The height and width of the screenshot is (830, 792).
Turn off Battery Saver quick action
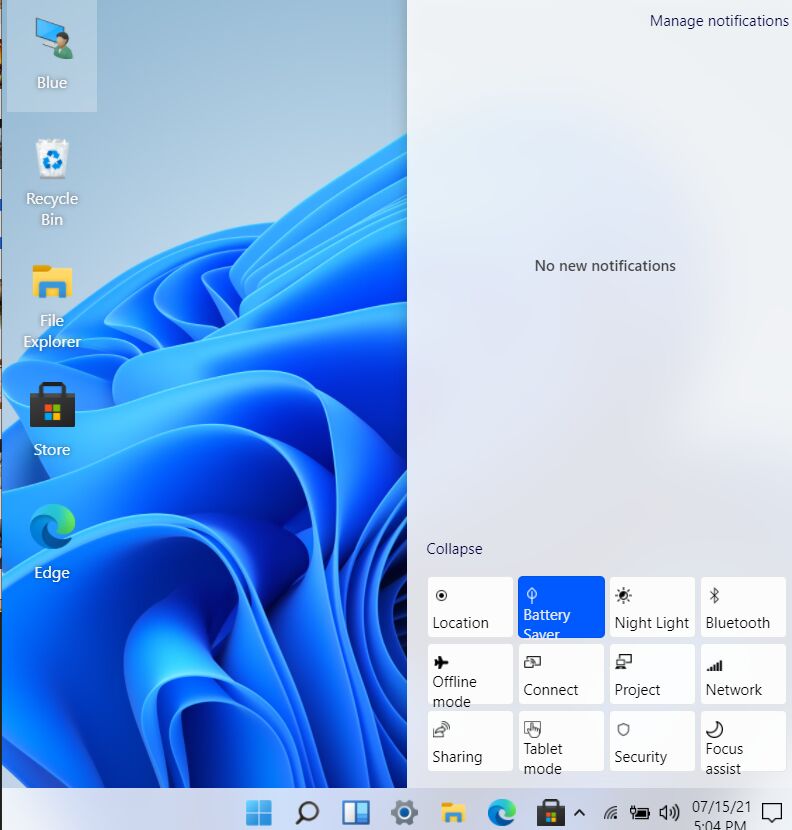point(561,607)
